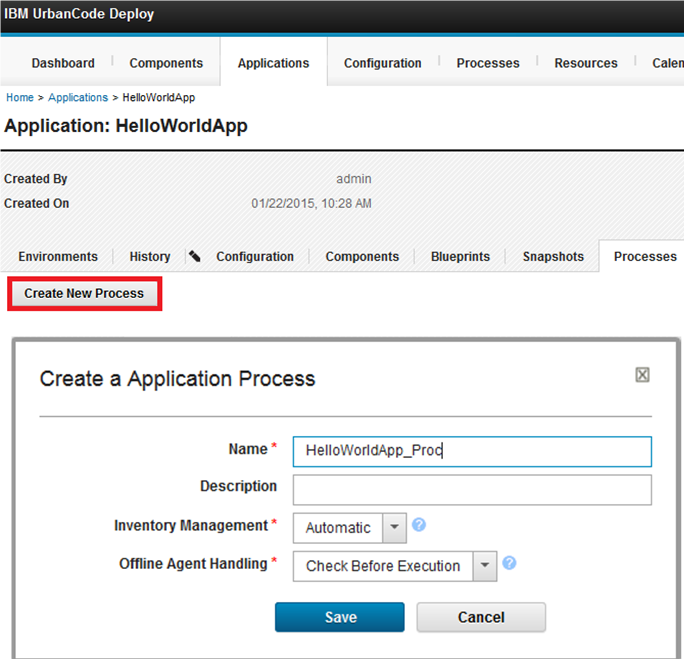Expand Offline Agent Handling dropdown arrow
Viewport: 684px width, 659px height.
click(485, 566)
